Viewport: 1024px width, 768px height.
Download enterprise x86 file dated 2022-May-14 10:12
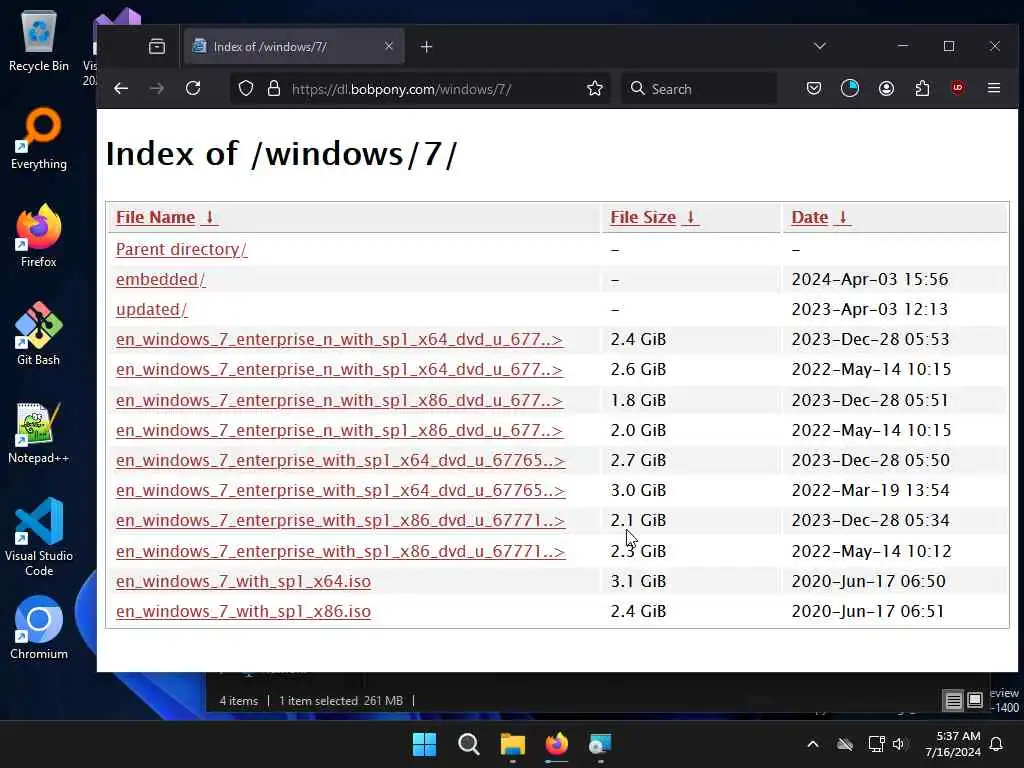click(x=340, y=551)
